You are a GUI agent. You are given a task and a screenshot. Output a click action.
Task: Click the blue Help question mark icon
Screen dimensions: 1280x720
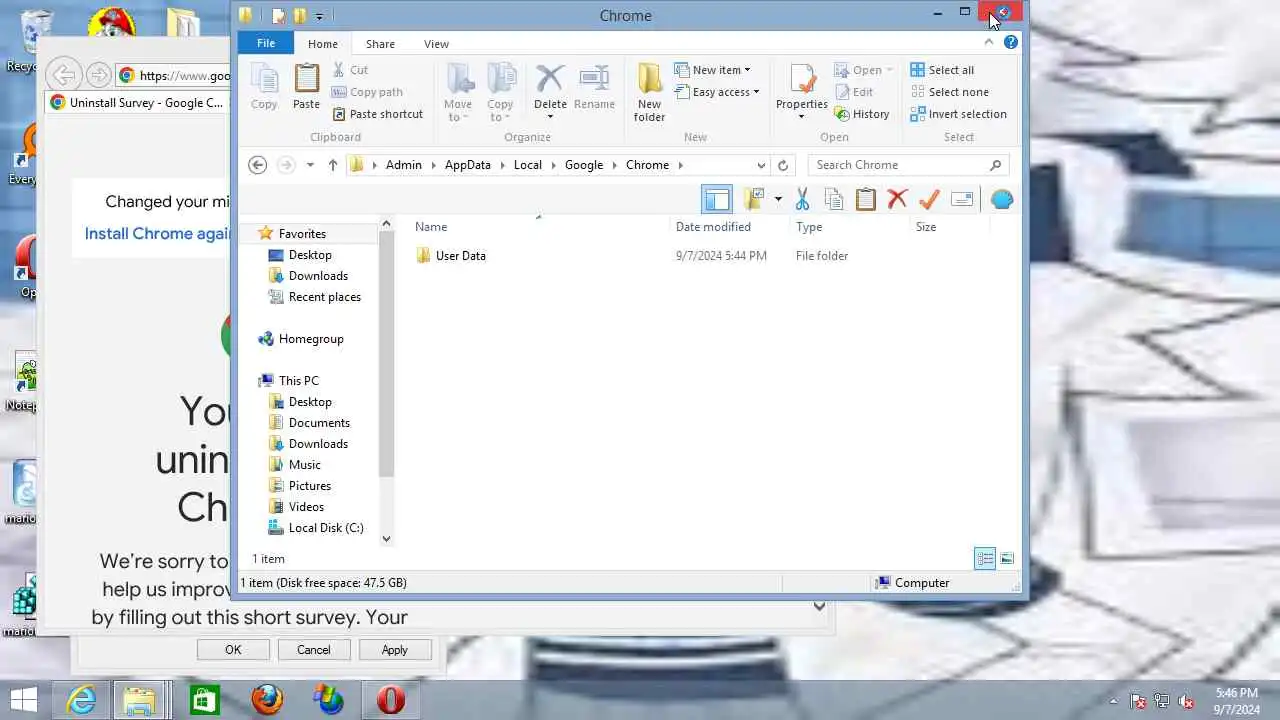[1011, 43]
